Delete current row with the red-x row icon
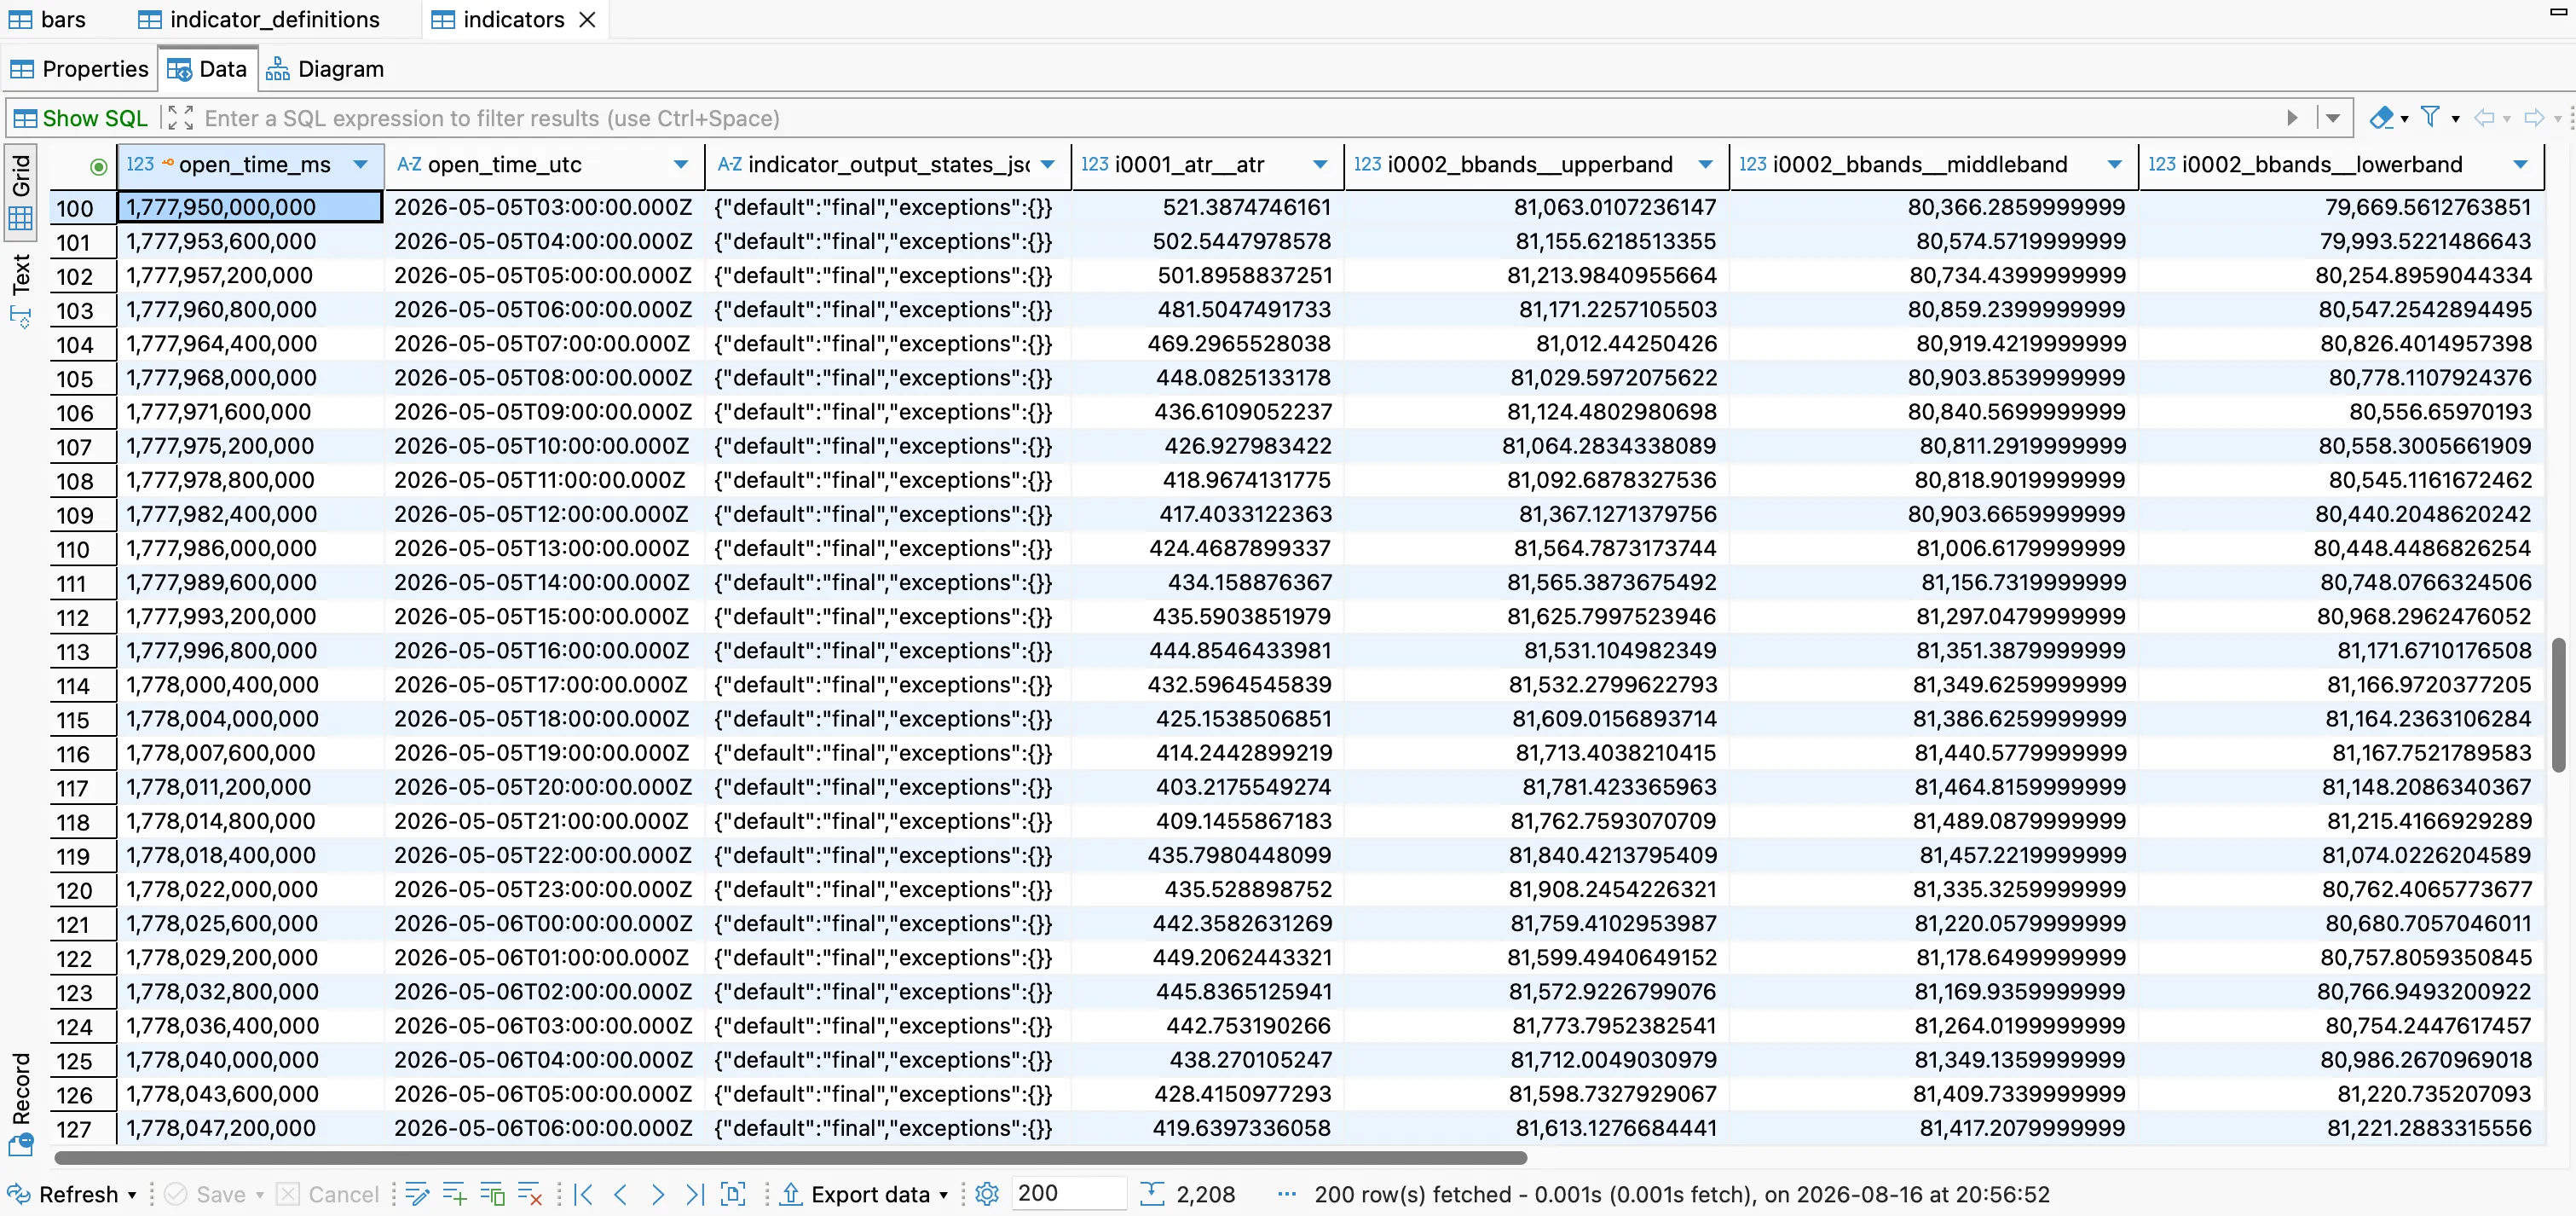This screenshot has height=1216, width=2576. 529,1194
